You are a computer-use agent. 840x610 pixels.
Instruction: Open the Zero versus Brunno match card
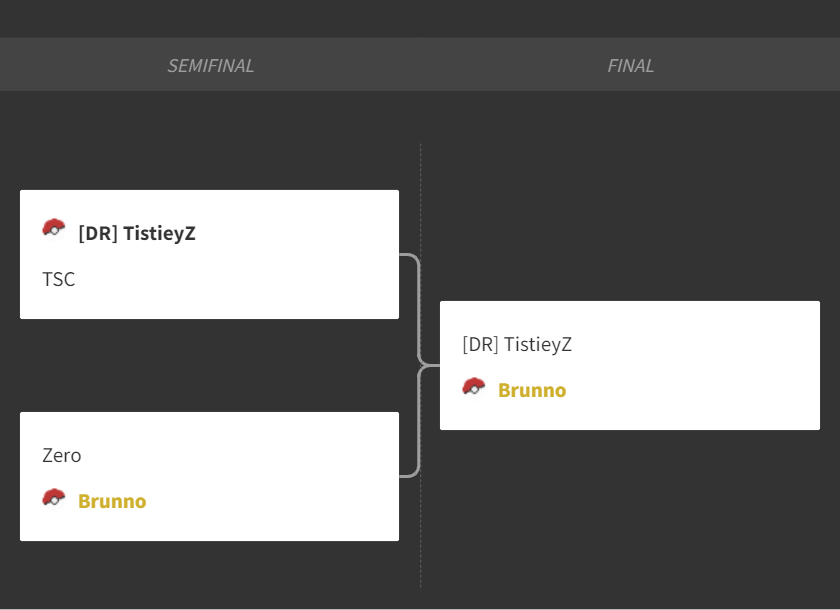click(209, 476)
